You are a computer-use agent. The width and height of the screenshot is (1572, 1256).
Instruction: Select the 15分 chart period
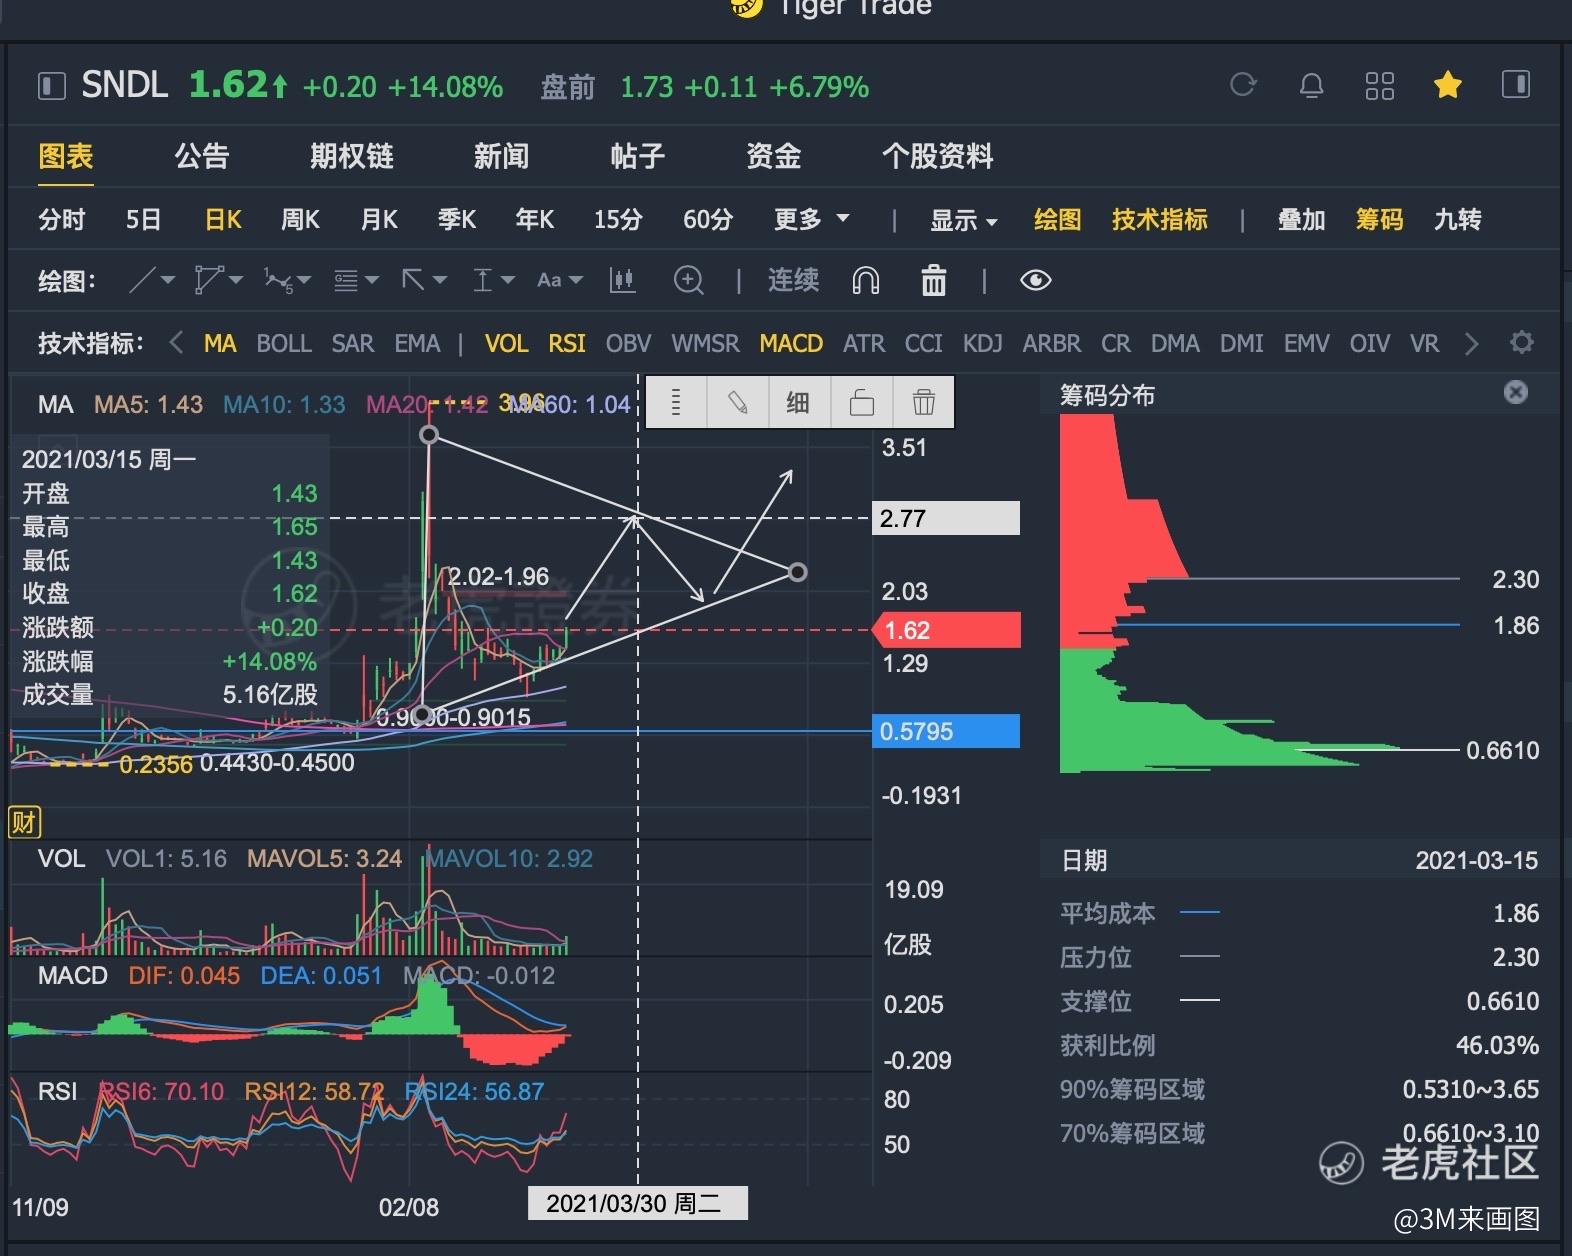[618, 220]
